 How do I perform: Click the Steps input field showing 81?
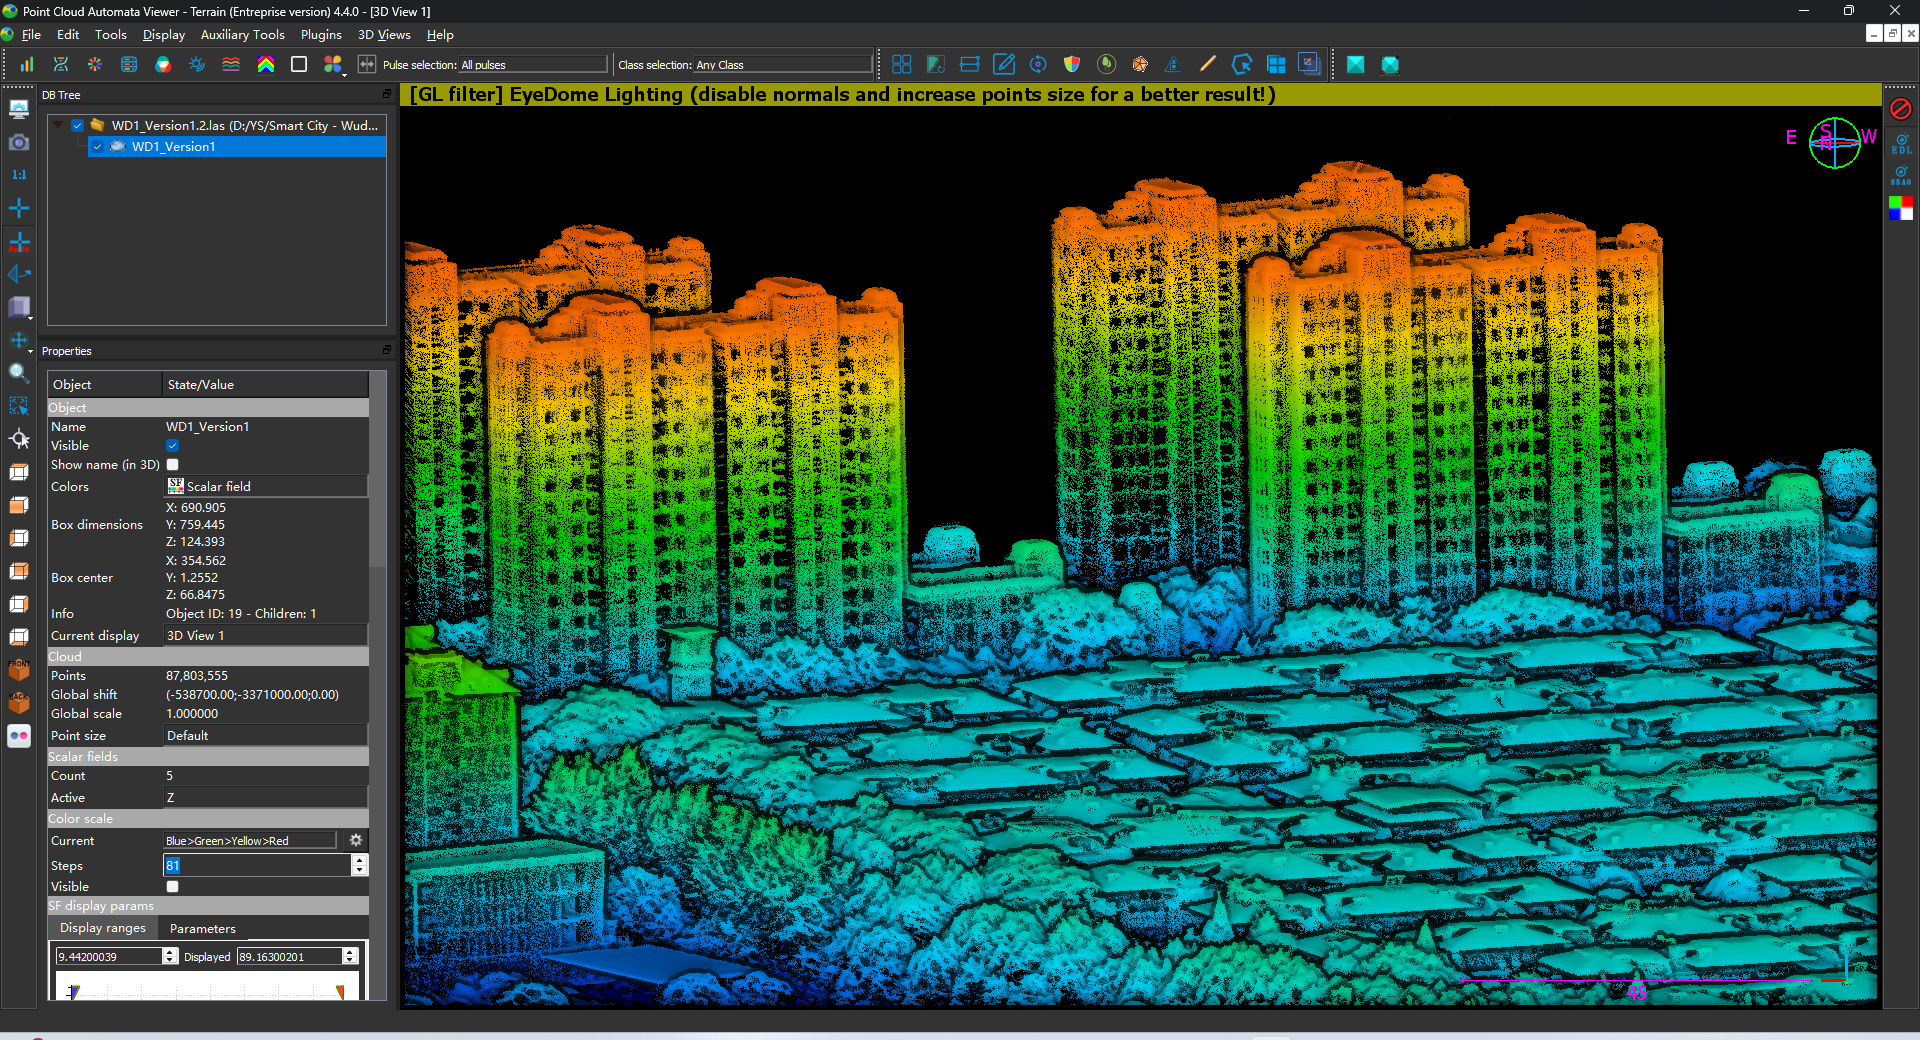pos(256,866)
